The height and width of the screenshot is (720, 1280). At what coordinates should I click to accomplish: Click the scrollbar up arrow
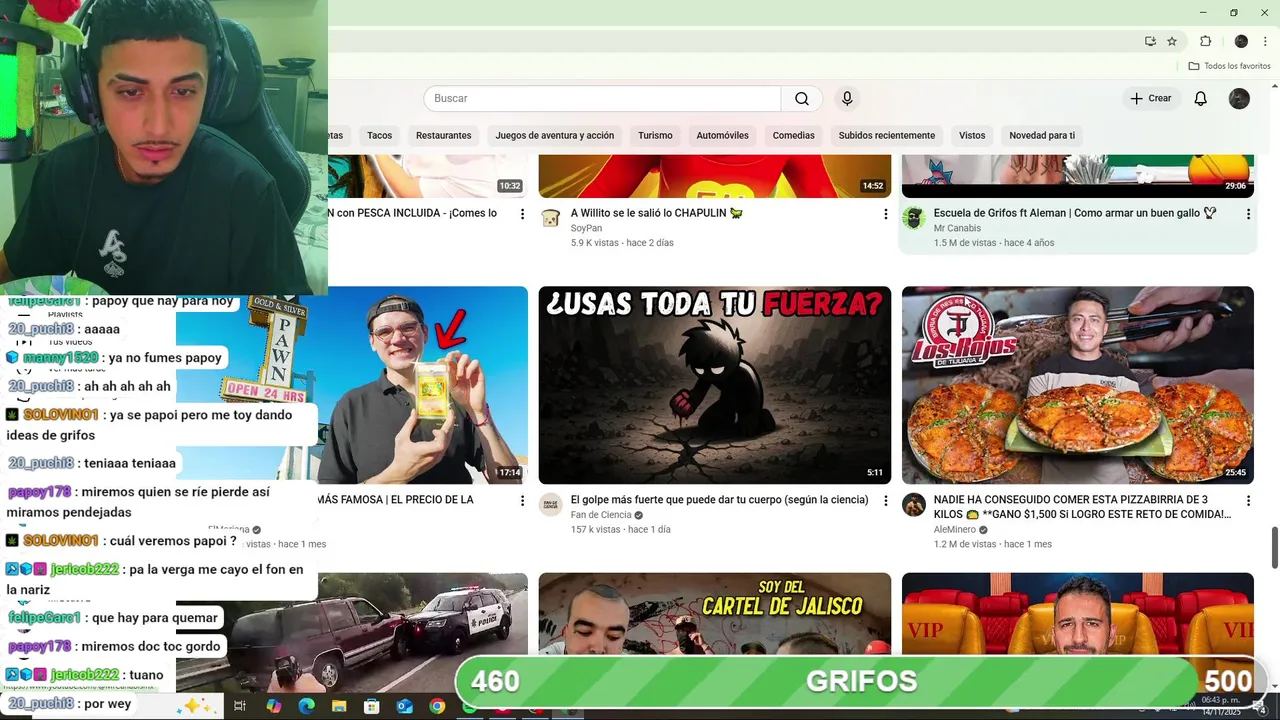tap(1274, 86)
